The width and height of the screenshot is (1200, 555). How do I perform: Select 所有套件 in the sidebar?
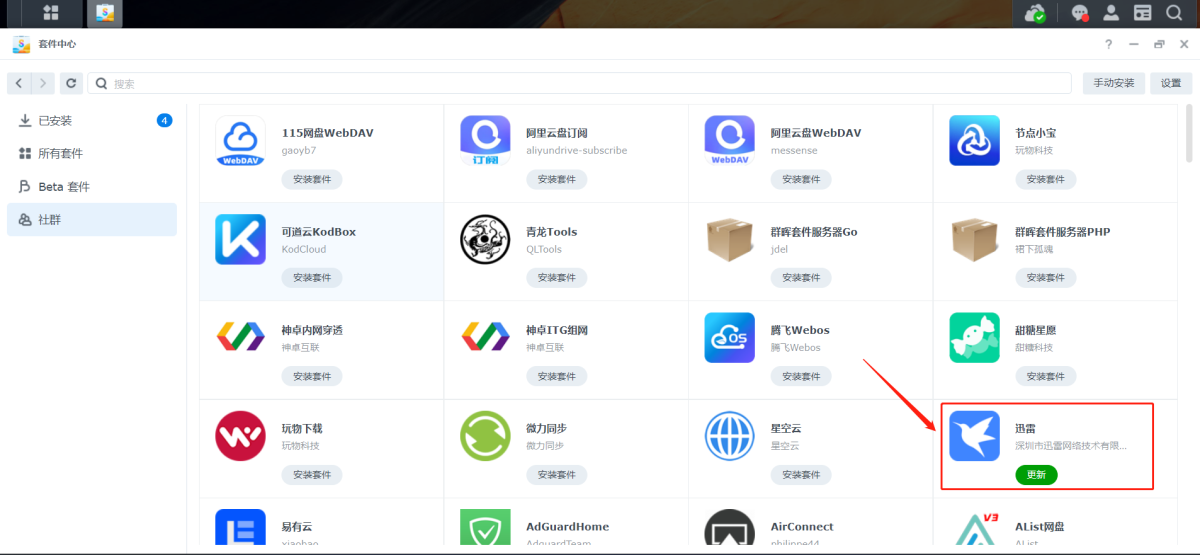pyautogui.click(x=92, y=153)
